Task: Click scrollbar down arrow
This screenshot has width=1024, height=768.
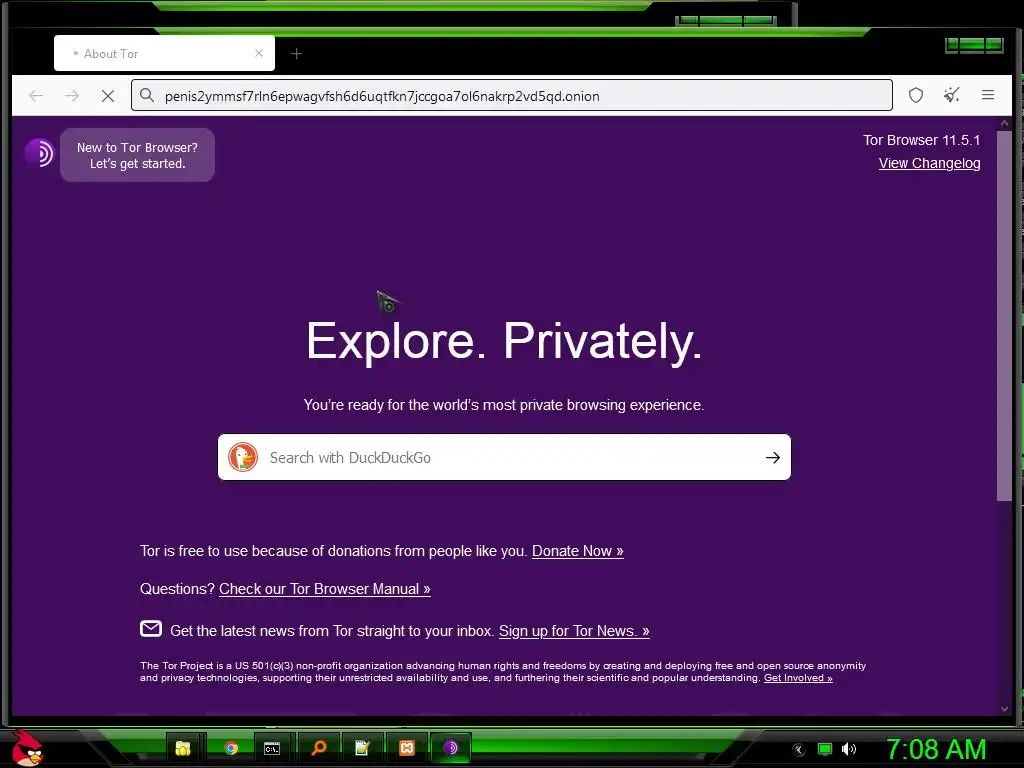Action: tap(1004, 709)
